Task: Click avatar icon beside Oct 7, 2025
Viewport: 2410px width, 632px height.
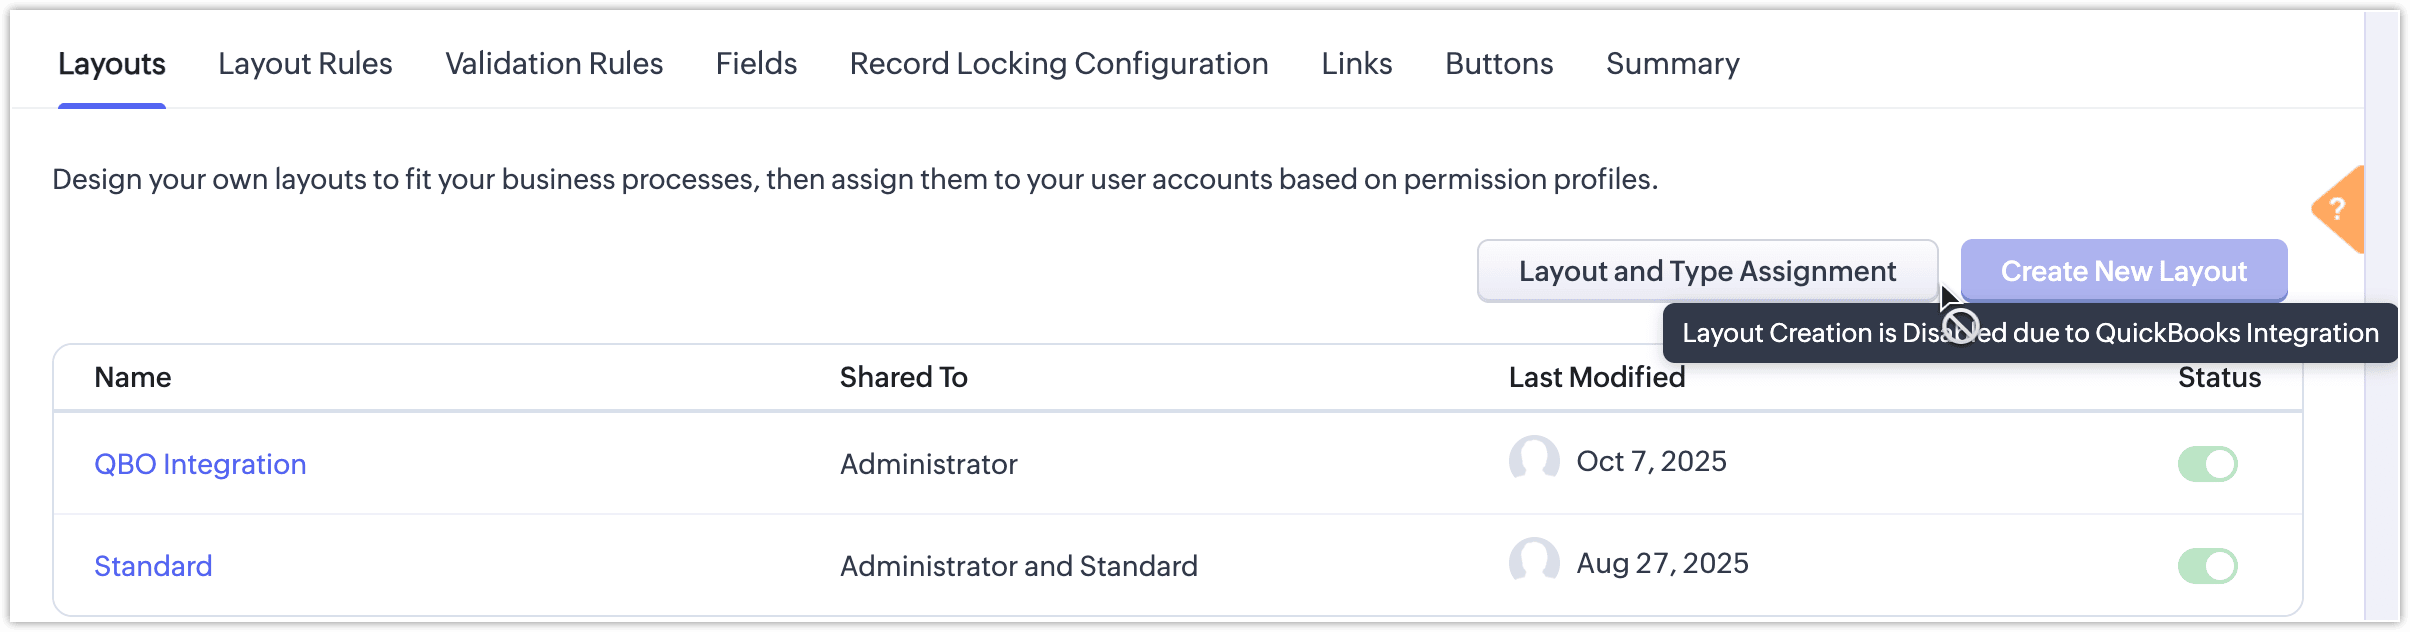Action: [1534, 461]
